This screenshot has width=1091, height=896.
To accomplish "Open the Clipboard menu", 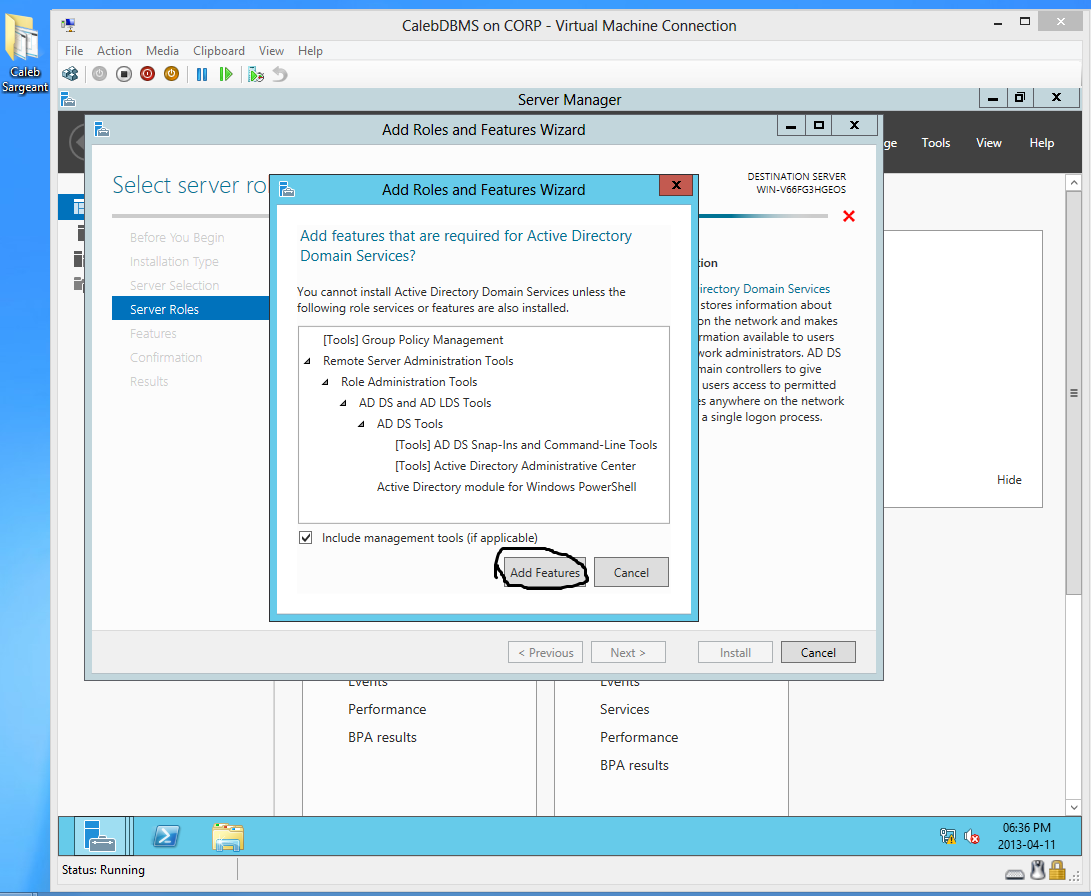I will point(218,51).
